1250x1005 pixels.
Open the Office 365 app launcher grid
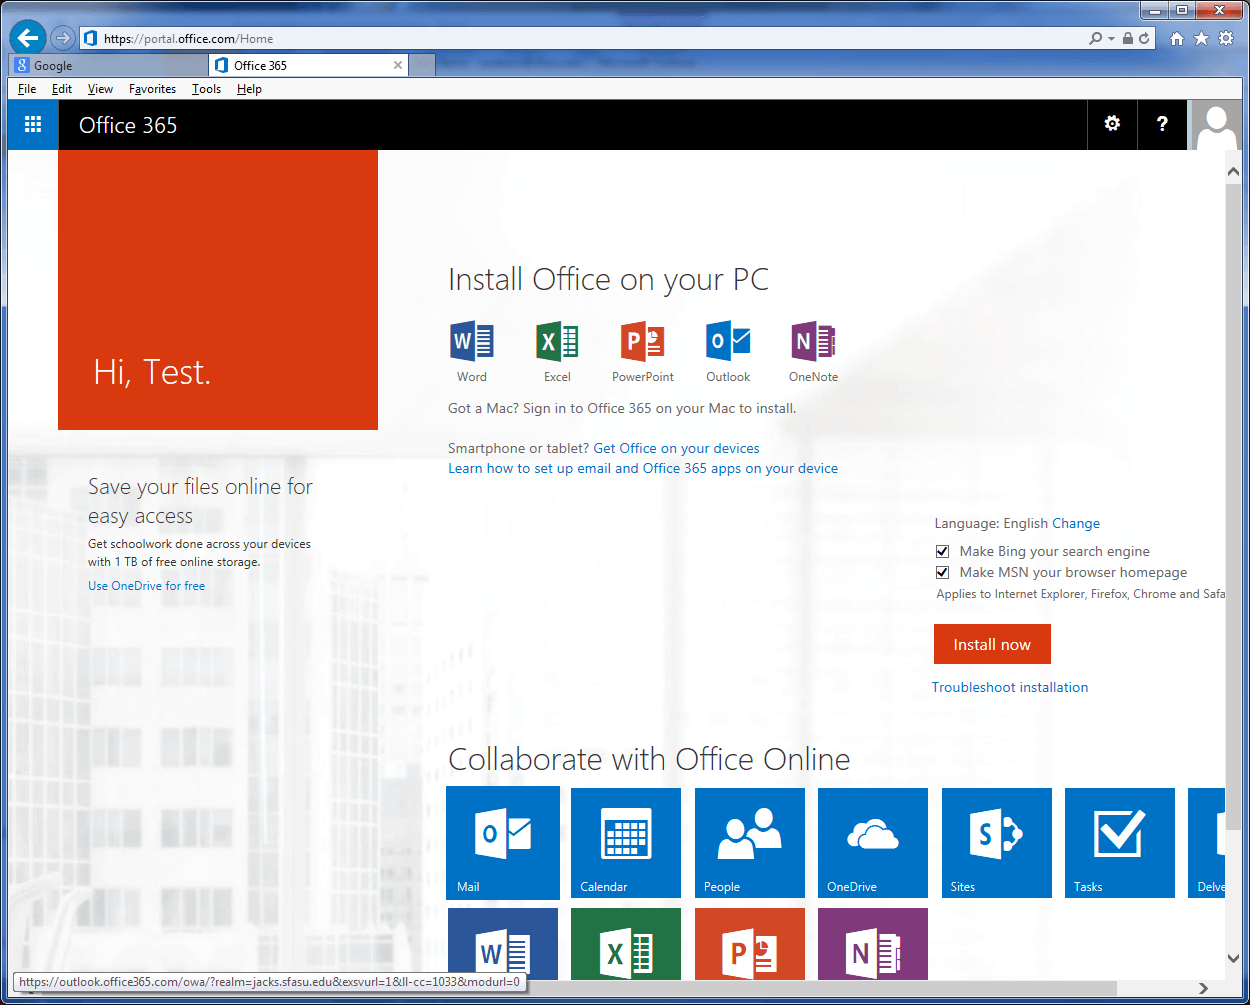pos(33,125)
